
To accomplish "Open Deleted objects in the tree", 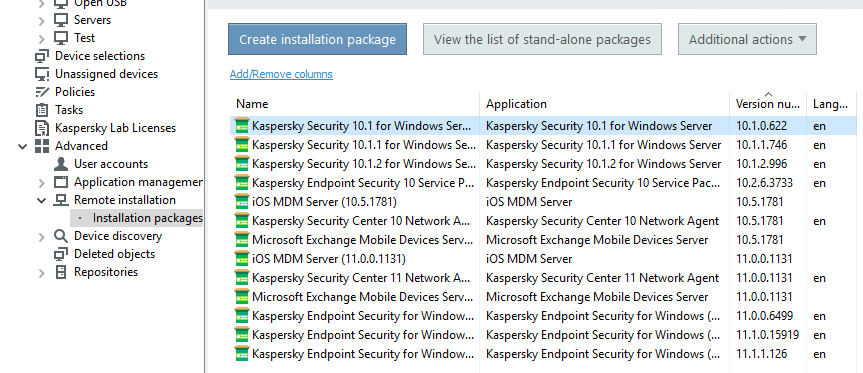I will pos(114,254).
